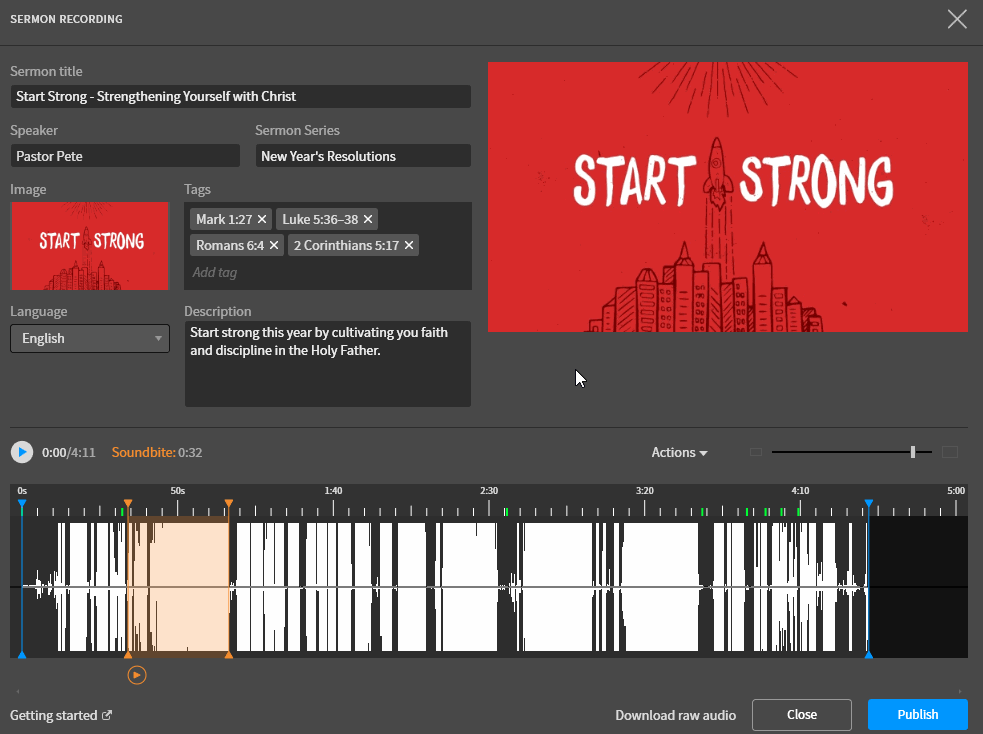Click the 2:30 timeline ruler mark
The width and height of the screenshot is (983, 734).
click(489, 491)
